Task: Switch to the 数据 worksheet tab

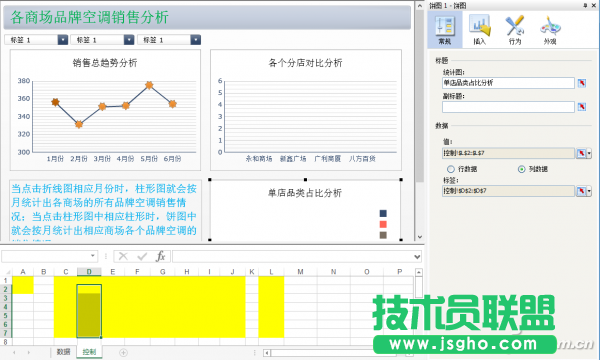Action: click(63, 352)
